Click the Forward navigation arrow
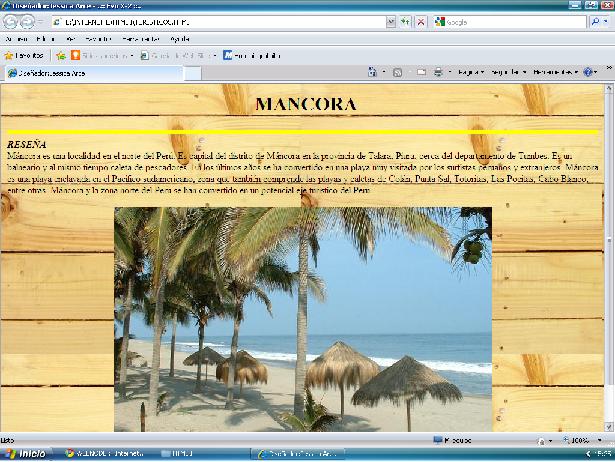The height and width of the screenshot is (462, 615). click(28, 21)
